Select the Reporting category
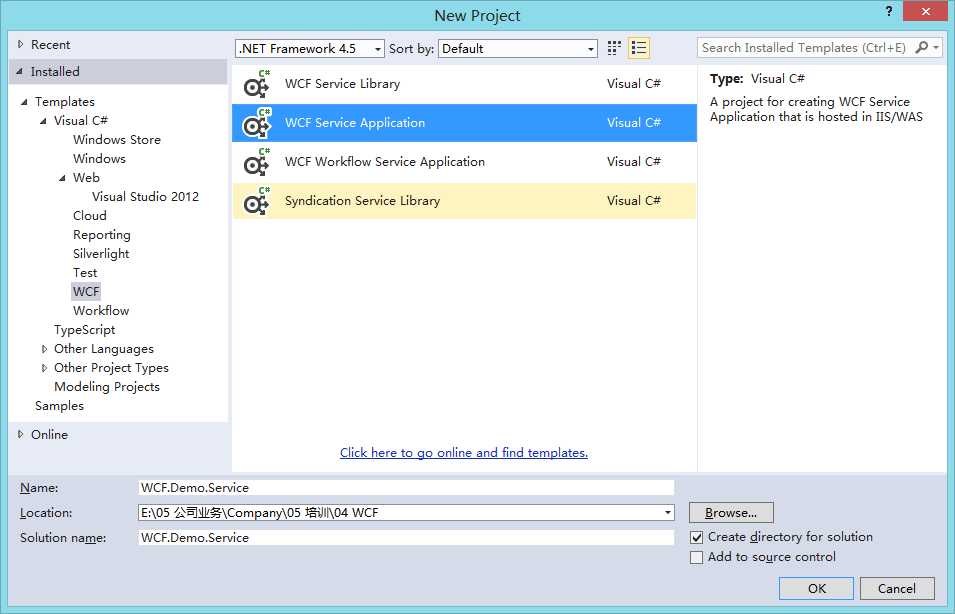Viewport: 955px width, 614px height. click(x=102, y=235)
